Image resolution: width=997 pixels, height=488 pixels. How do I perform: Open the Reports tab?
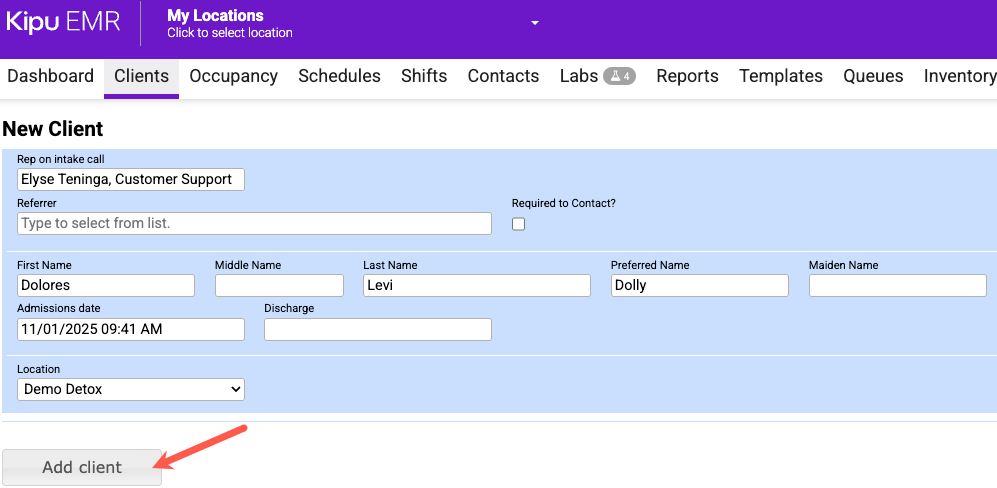click(x=687, y=76)
